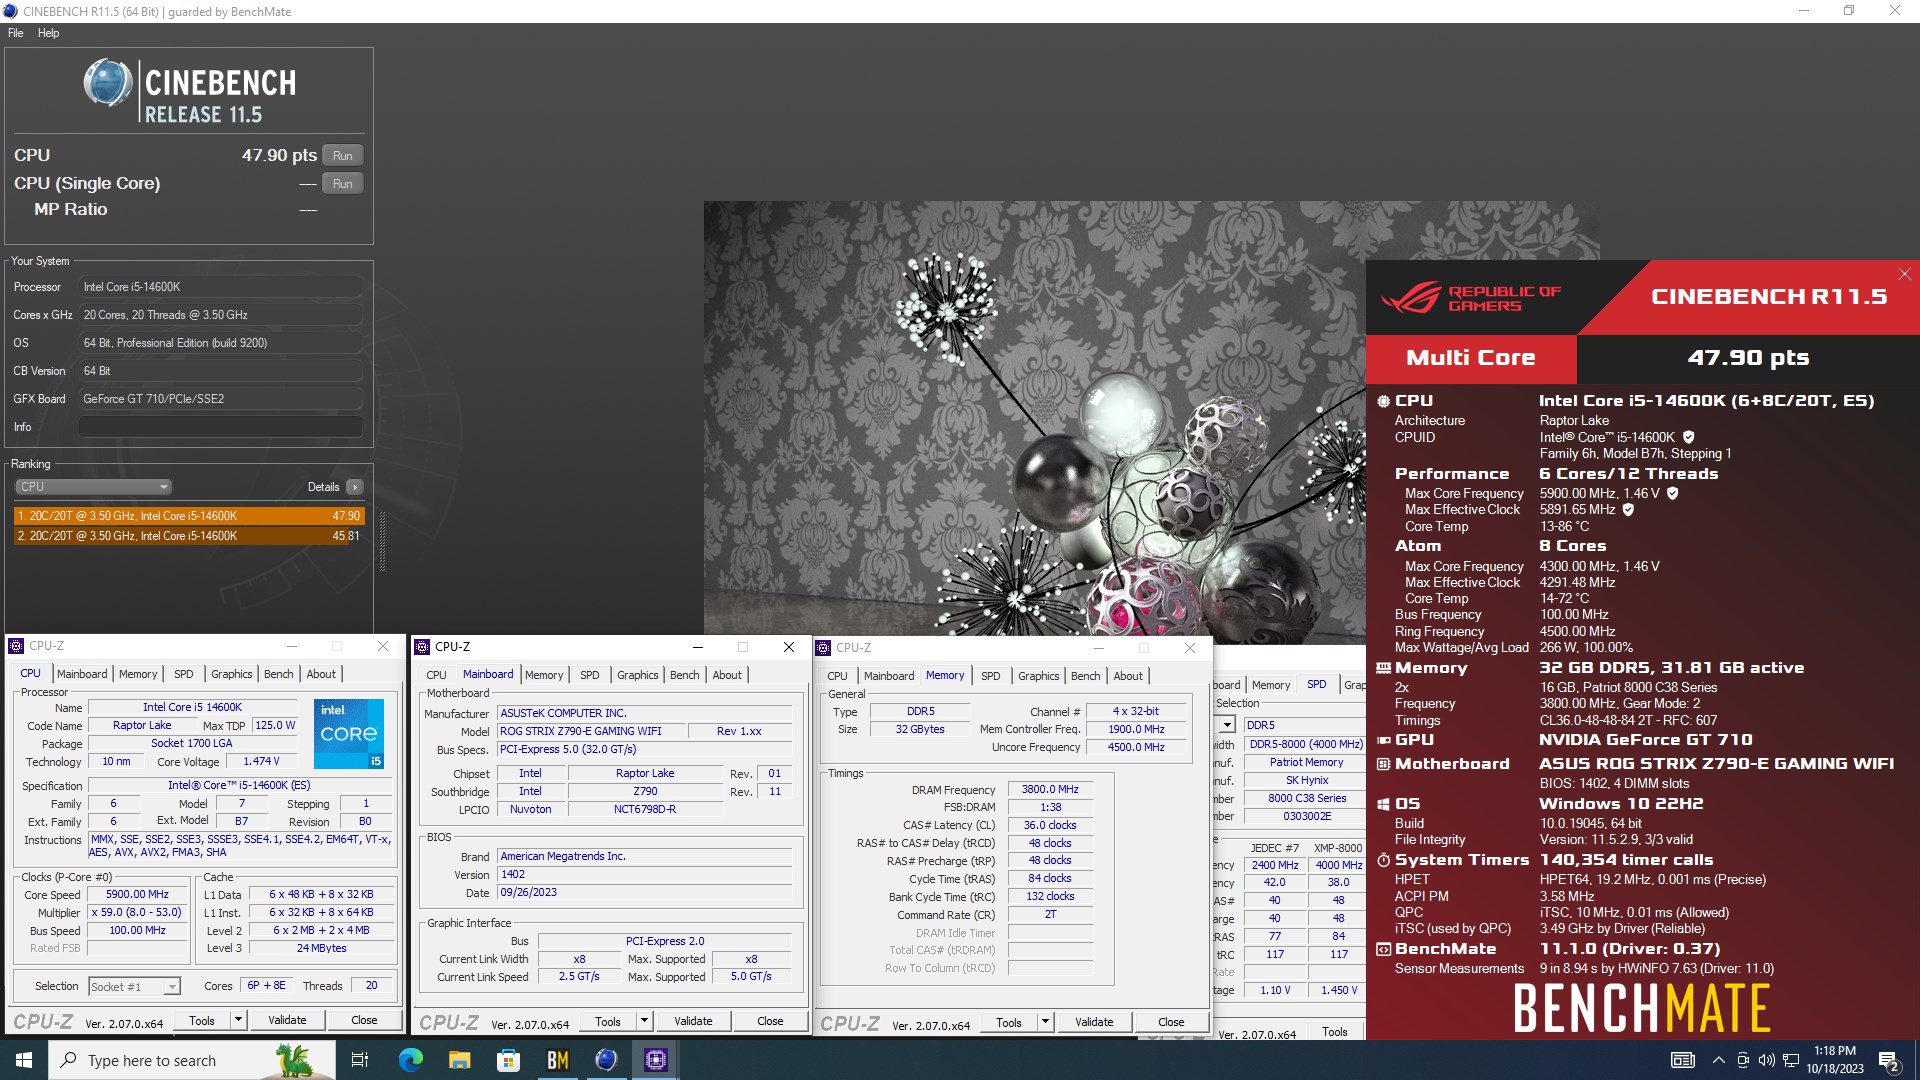Switch to Cinebench taskbar icon
Viewport: 1920px width, 1080px height.
point(606,1060)
